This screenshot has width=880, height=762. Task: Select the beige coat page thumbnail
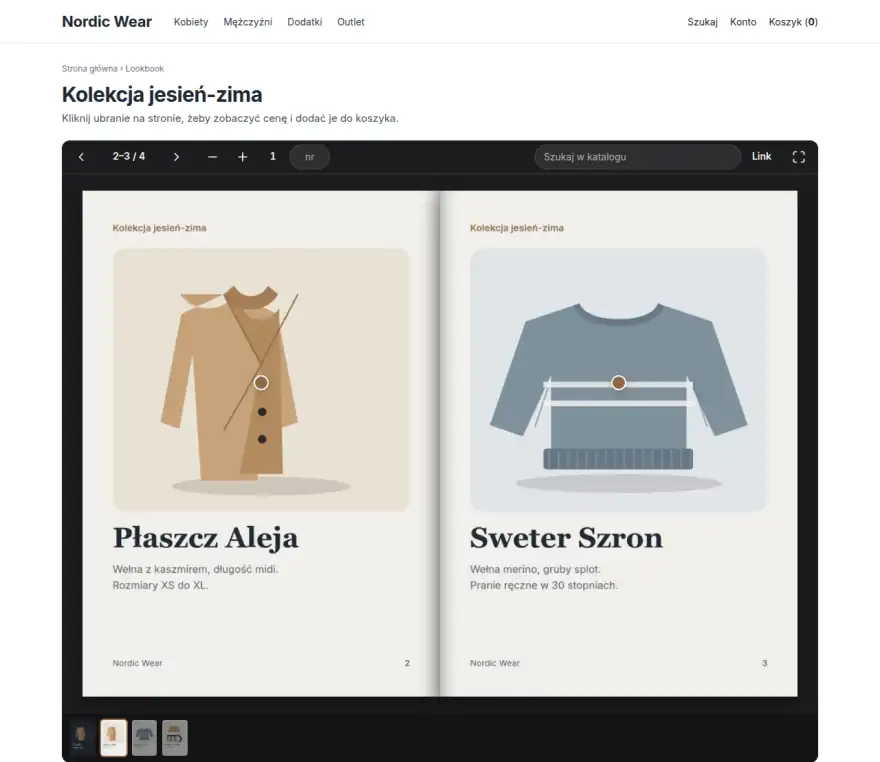click(x=113, y=737)
